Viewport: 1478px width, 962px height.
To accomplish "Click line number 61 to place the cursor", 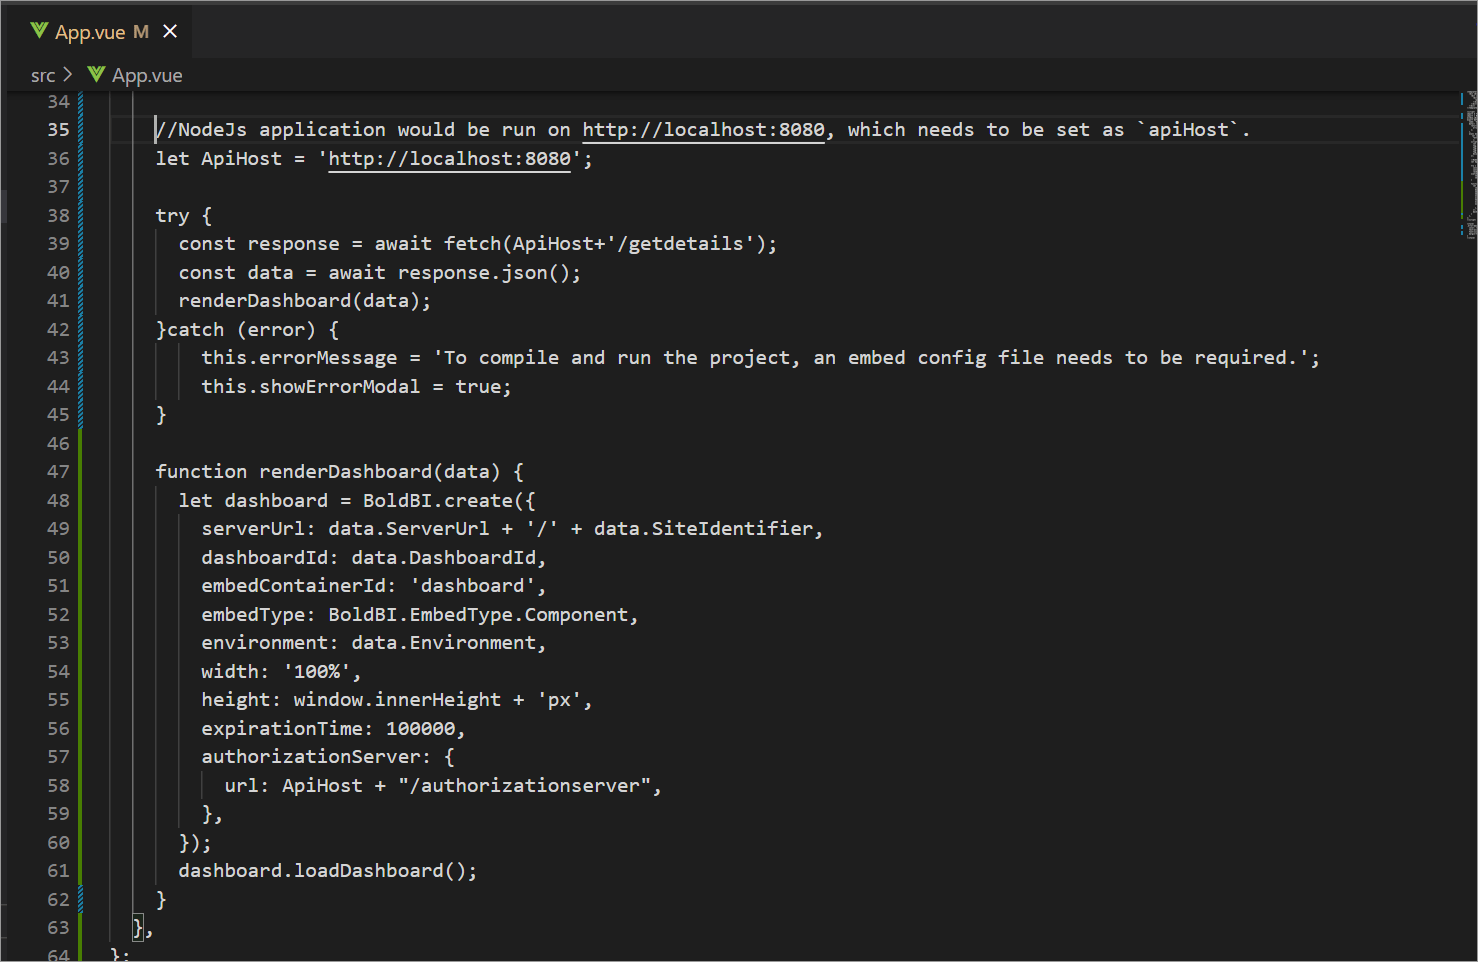I will tap(58, 870).
